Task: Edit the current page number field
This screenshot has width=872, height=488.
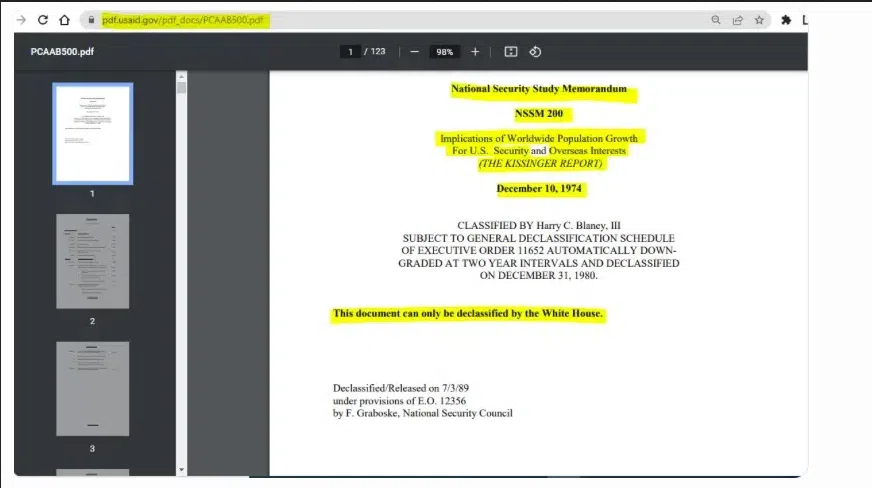Action: pyautogui.click(x=350, y=52)
